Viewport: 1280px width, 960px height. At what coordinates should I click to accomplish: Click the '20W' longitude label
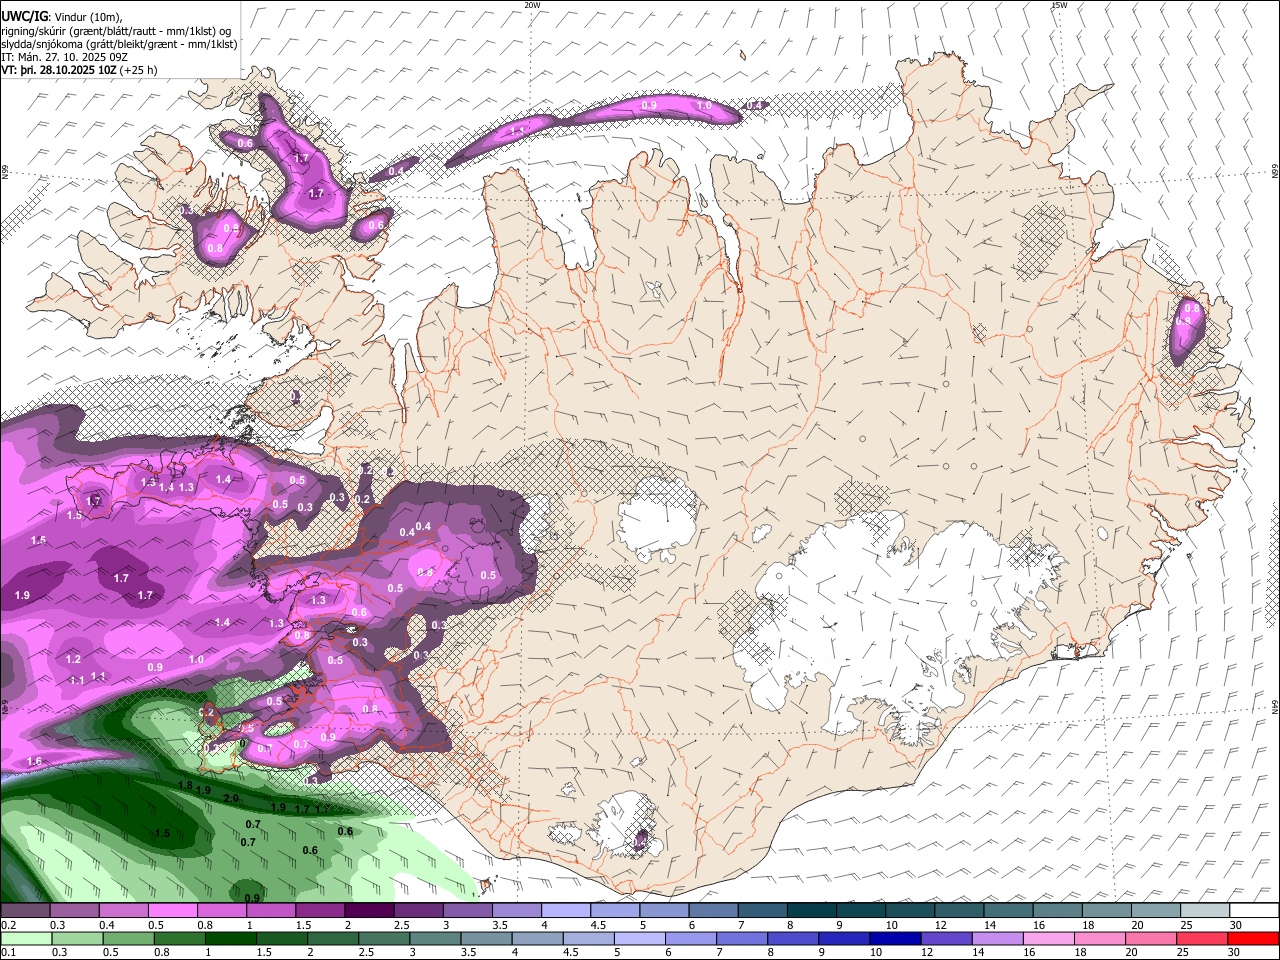click(532, 5)
